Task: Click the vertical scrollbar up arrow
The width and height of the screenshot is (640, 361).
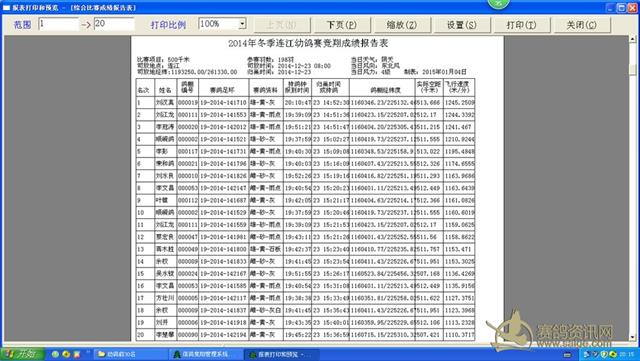Action: tap(633, 39)
